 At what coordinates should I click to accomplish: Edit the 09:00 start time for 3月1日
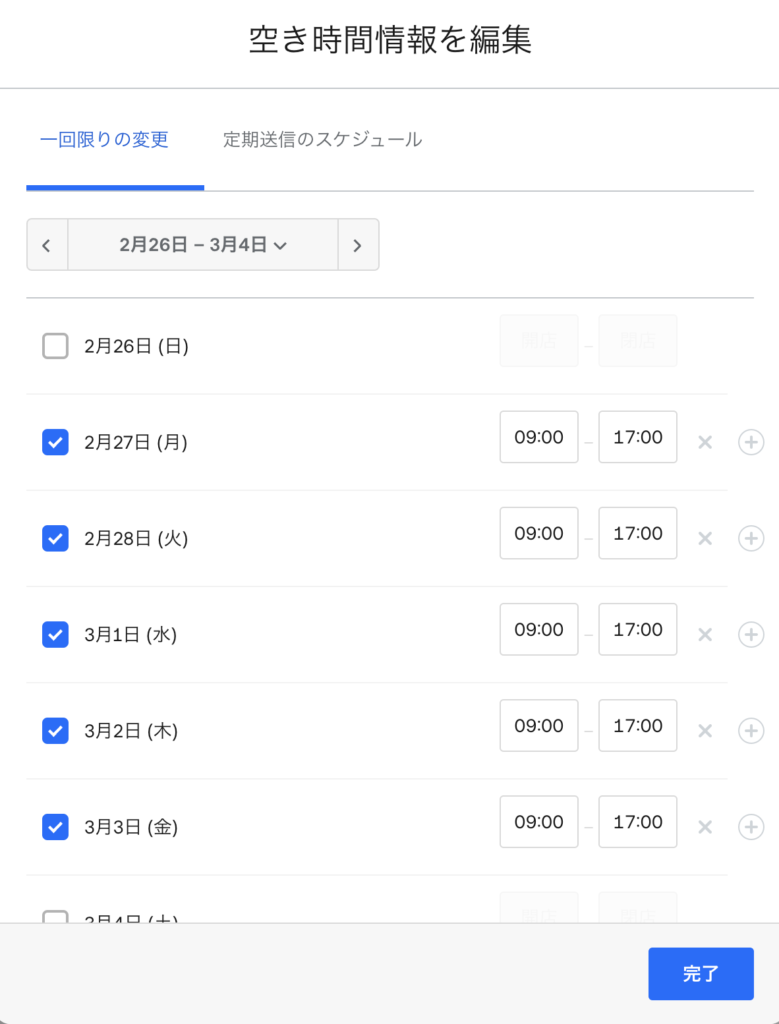(x=539, y=630)
